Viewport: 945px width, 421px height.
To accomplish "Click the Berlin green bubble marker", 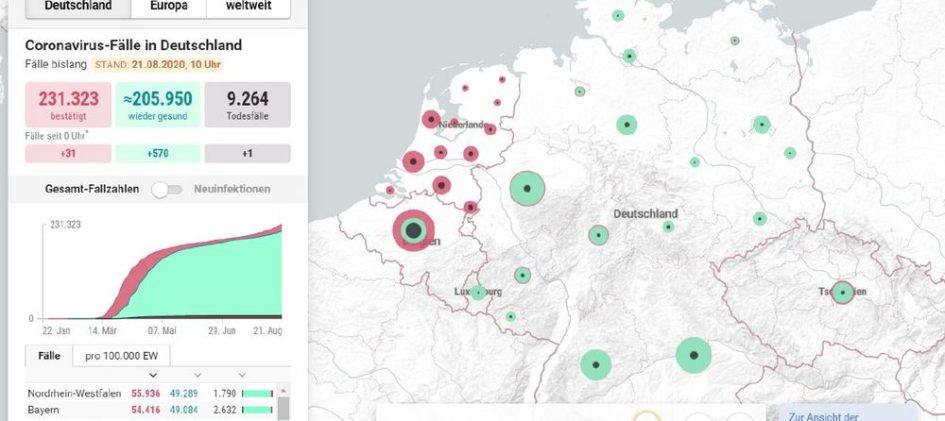I will (x=762, y=125).
